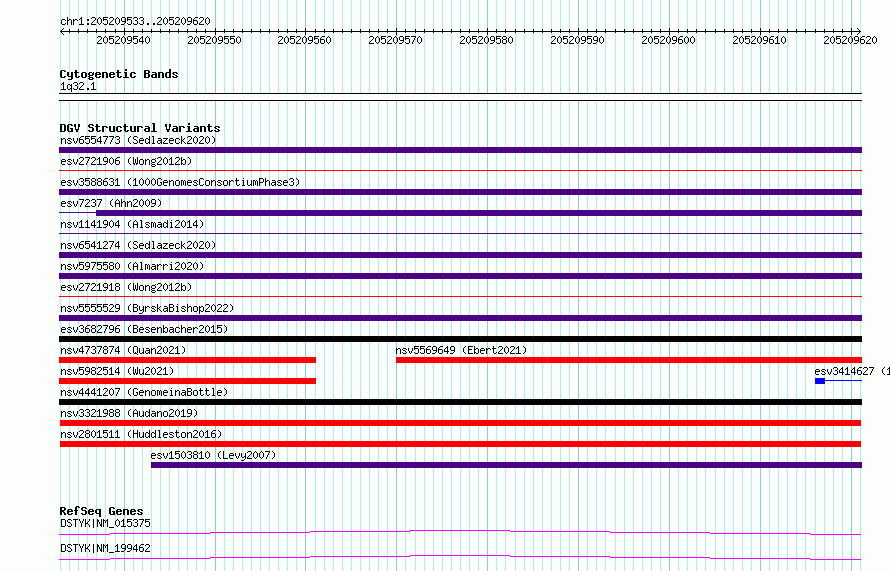
Task: Click the blue box of esv3414627
Action: click(x=820, y=381)
